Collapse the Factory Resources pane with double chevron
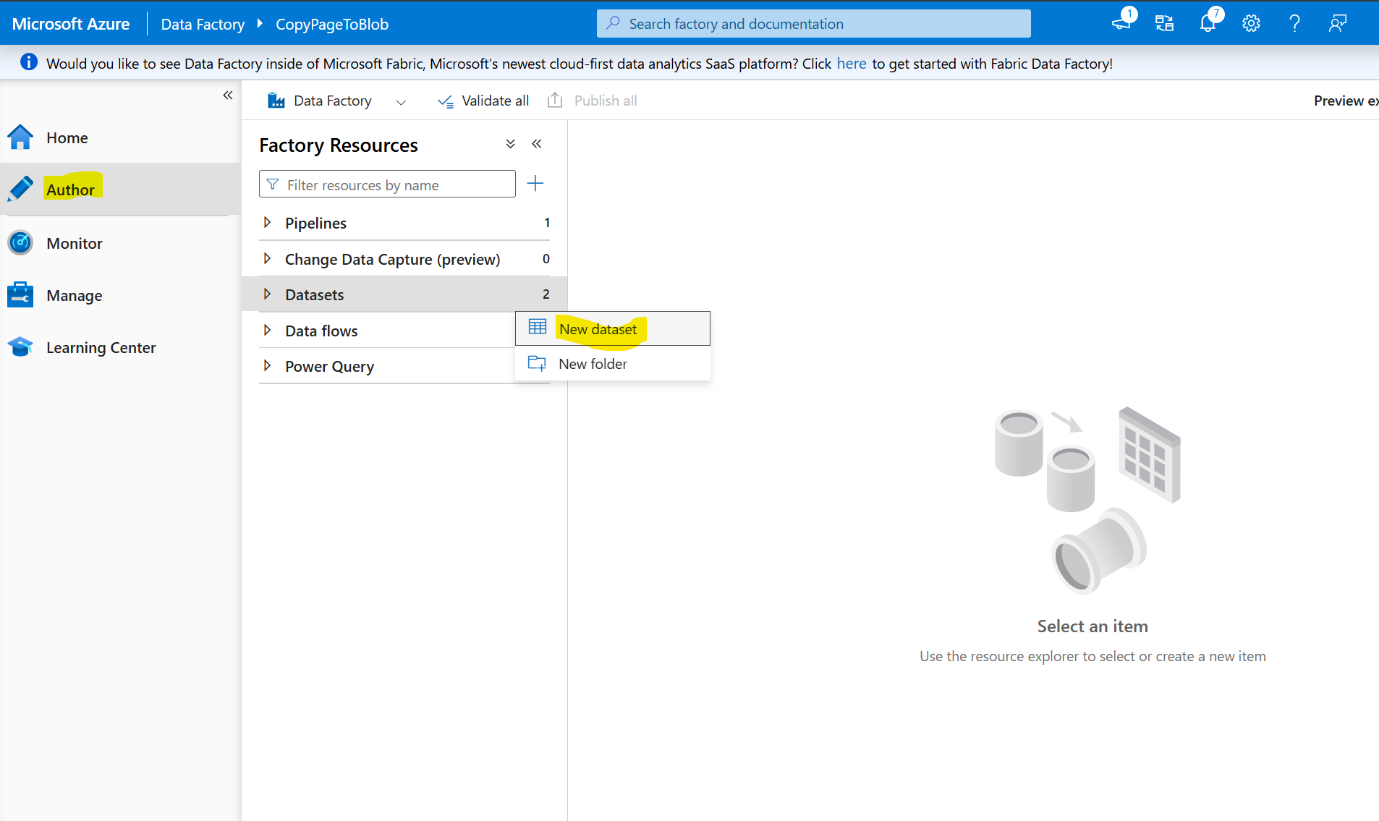The height and width of the screenshot is (821, 1379). 536,143
